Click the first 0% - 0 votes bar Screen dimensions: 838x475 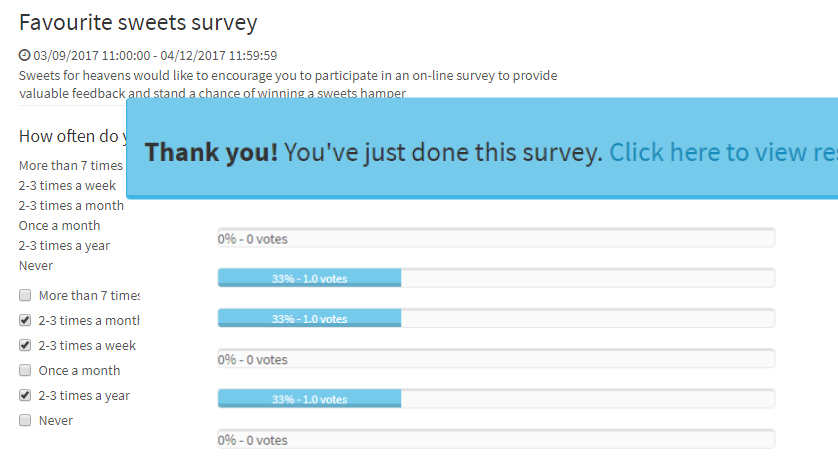point(496,238)
